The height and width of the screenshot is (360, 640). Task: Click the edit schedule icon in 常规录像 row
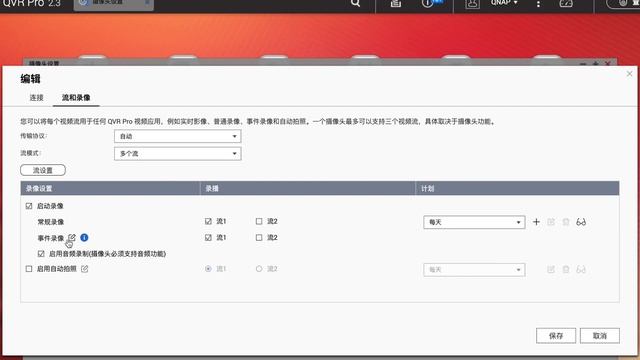click(x=551, y=222)
